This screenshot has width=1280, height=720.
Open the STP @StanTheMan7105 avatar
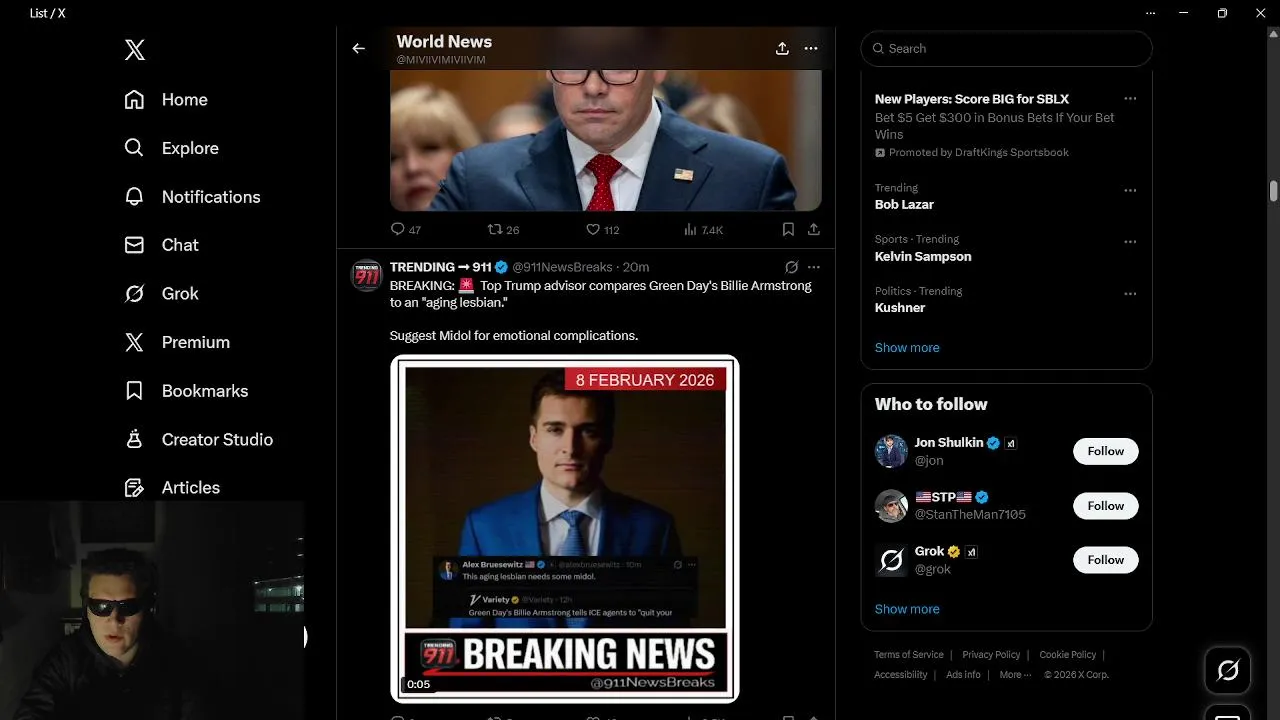pos(891,506)
